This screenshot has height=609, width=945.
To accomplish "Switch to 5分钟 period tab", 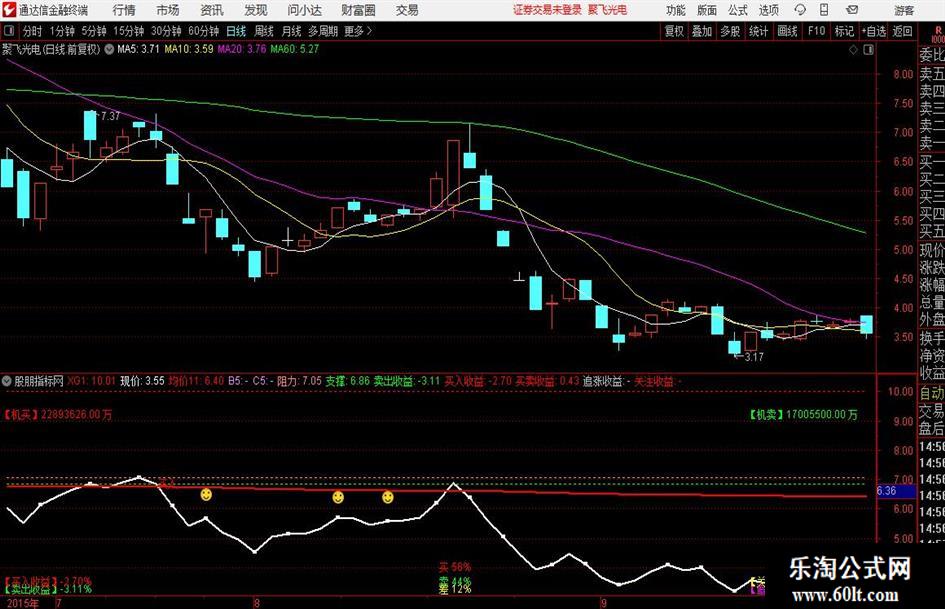I will pos(94,31).
